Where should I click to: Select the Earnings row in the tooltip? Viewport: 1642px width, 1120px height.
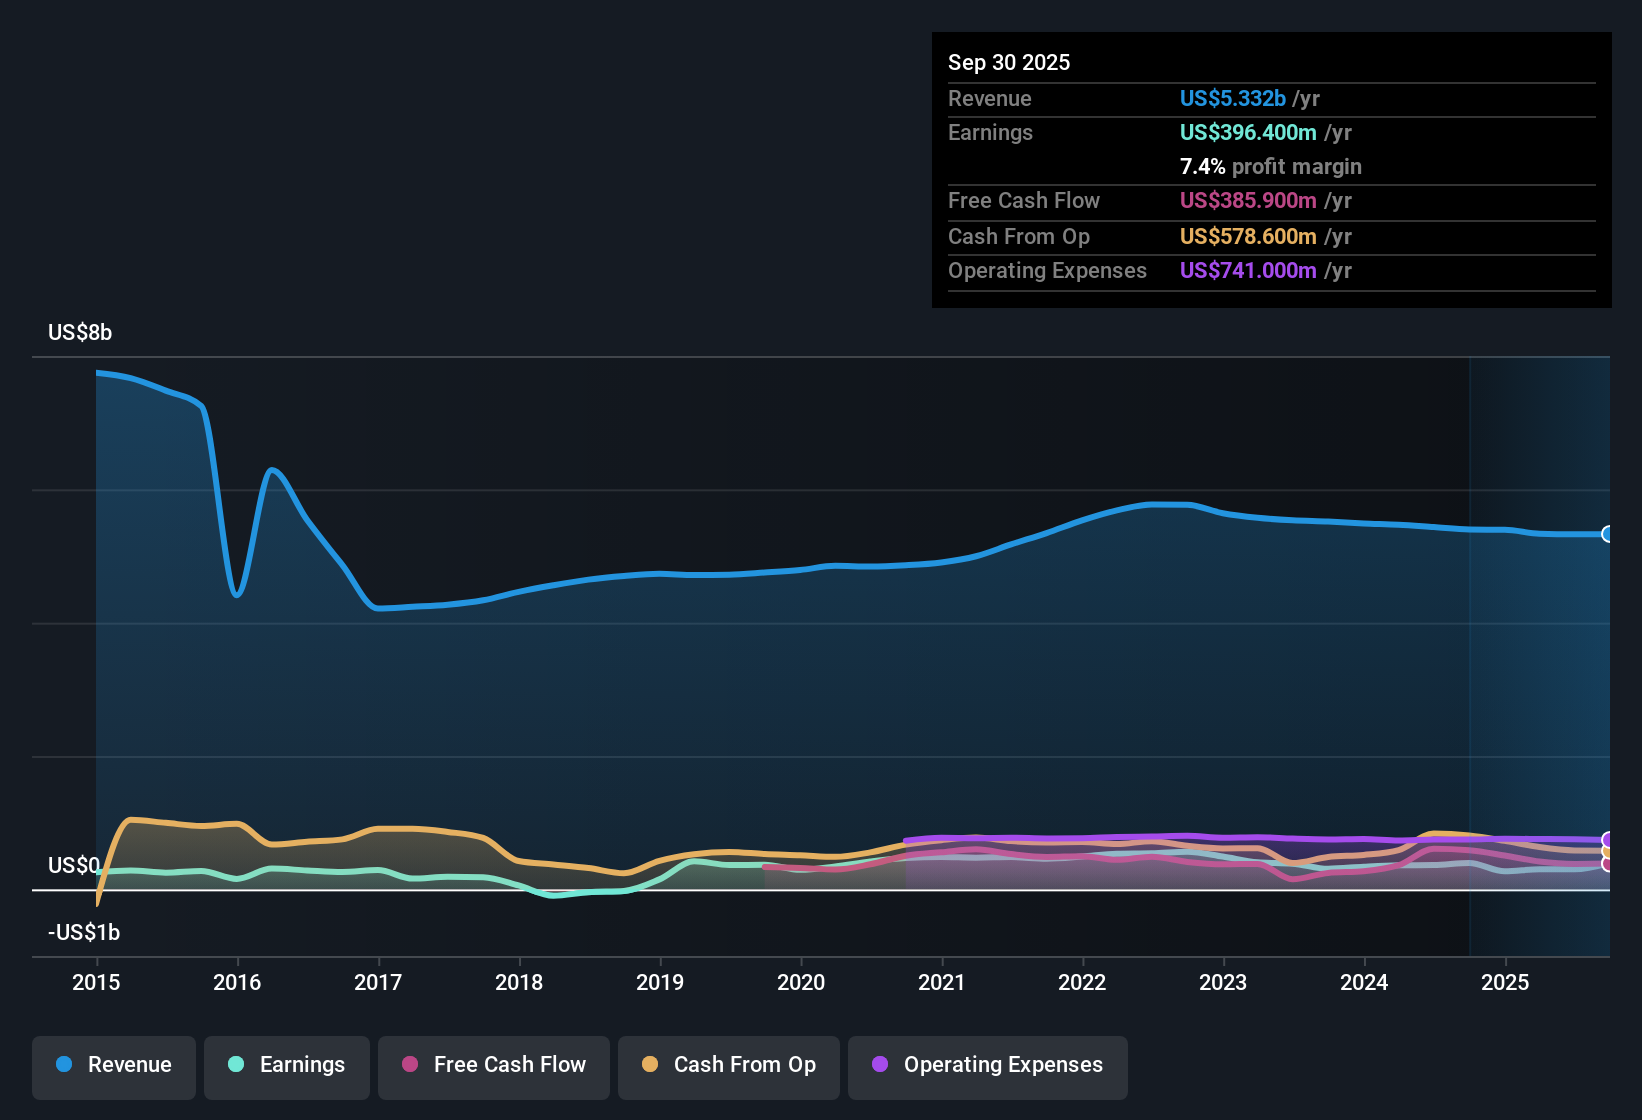1270,132
